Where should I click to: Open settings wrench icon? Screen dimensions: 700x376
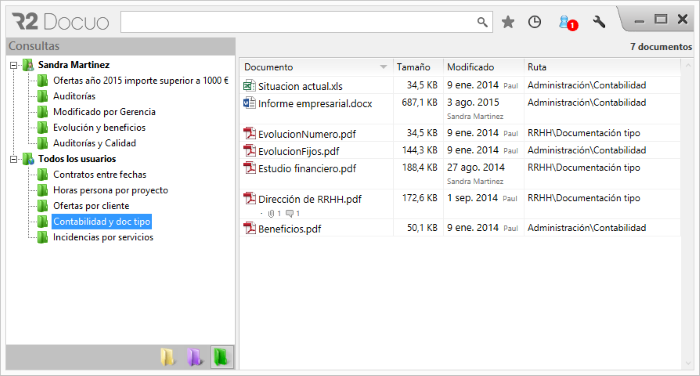coord(599,21)
